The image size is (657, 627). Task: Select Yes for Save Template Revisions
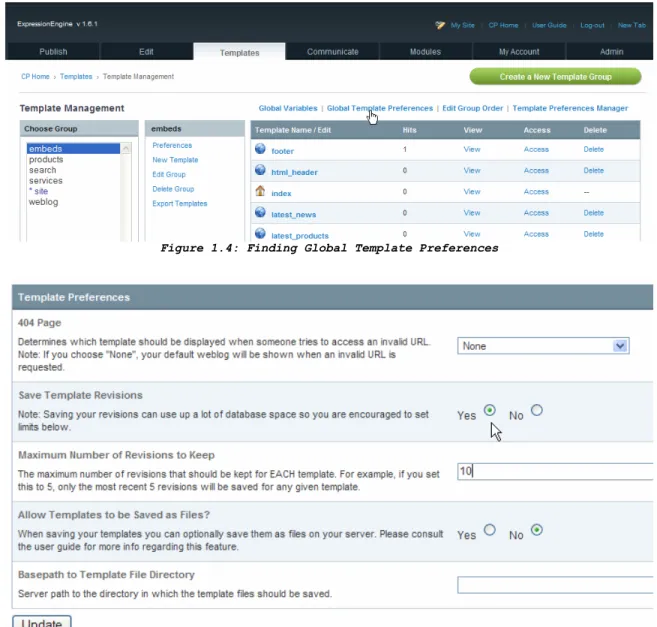point(489,410)
